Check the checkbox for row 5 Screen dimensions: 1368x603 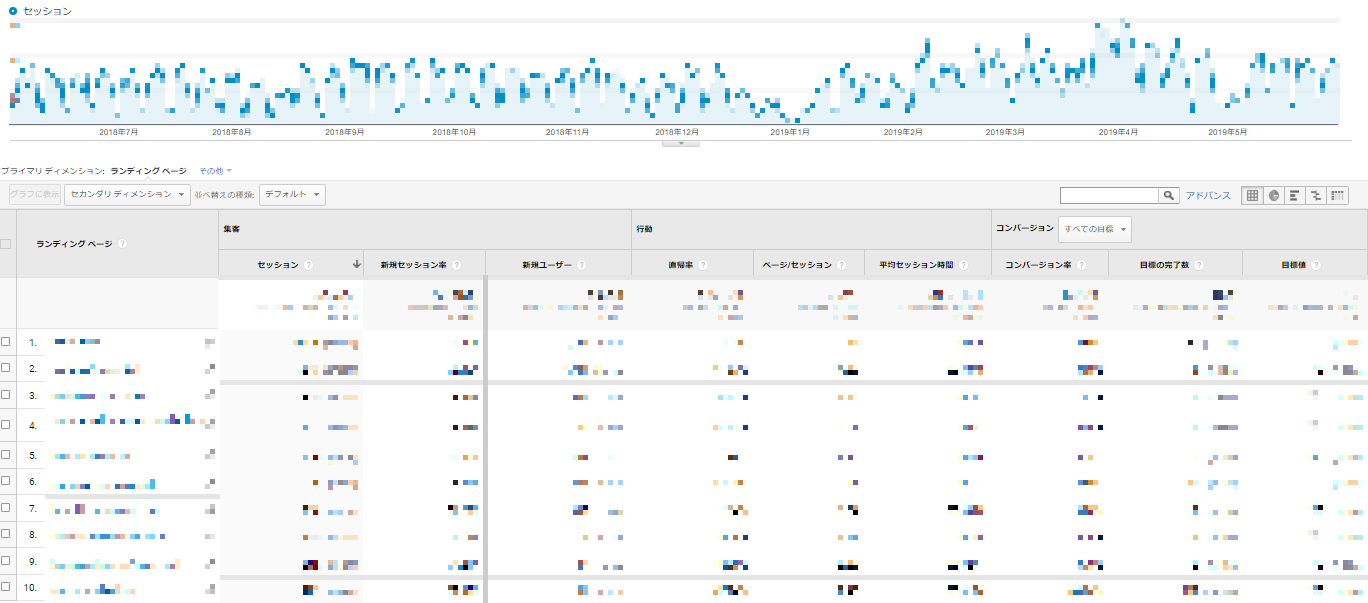point(6,454)
